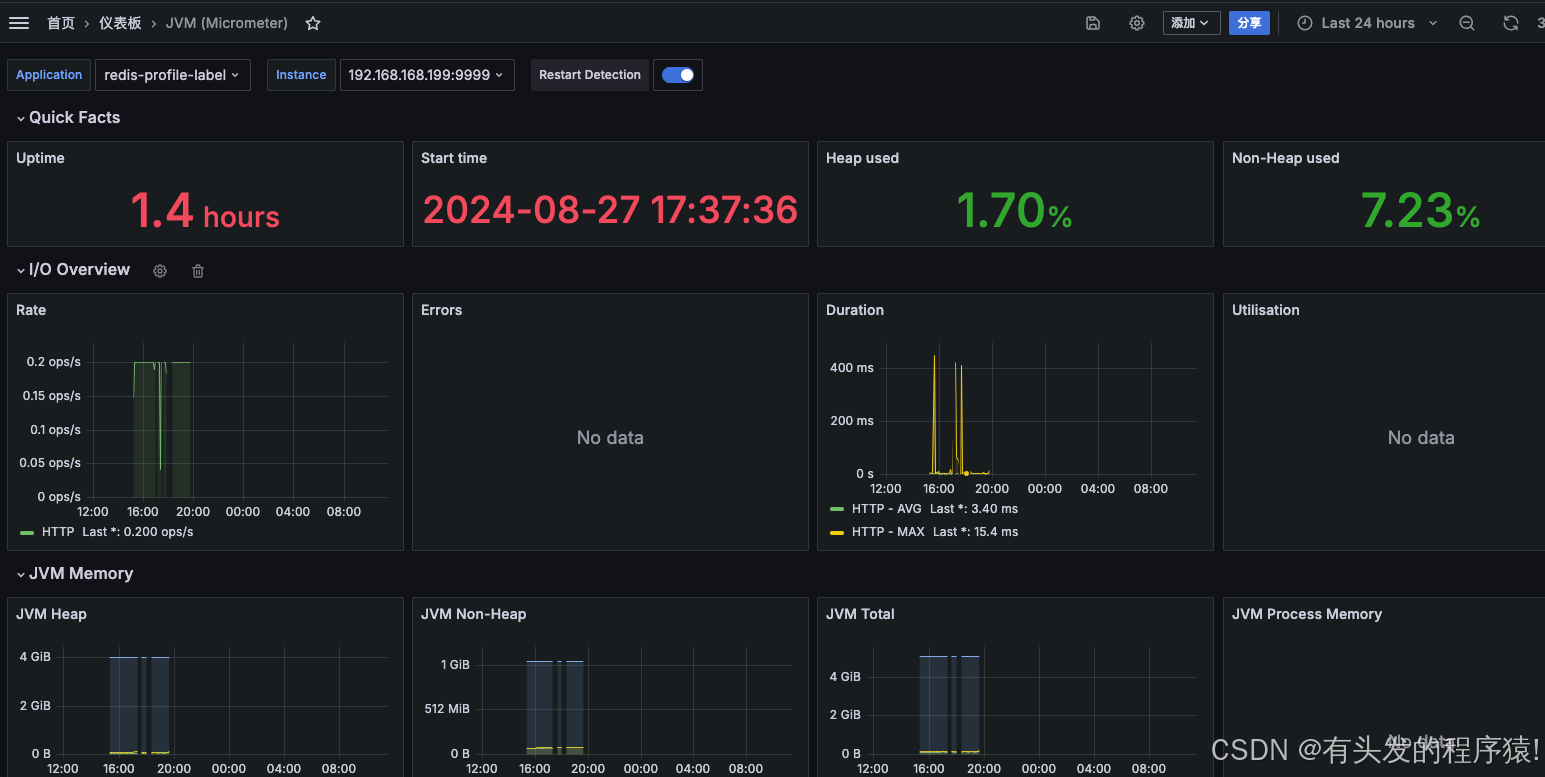Open the Start time panel title
The width and height of the screenshot is (1545, 777).
point(454,158)
